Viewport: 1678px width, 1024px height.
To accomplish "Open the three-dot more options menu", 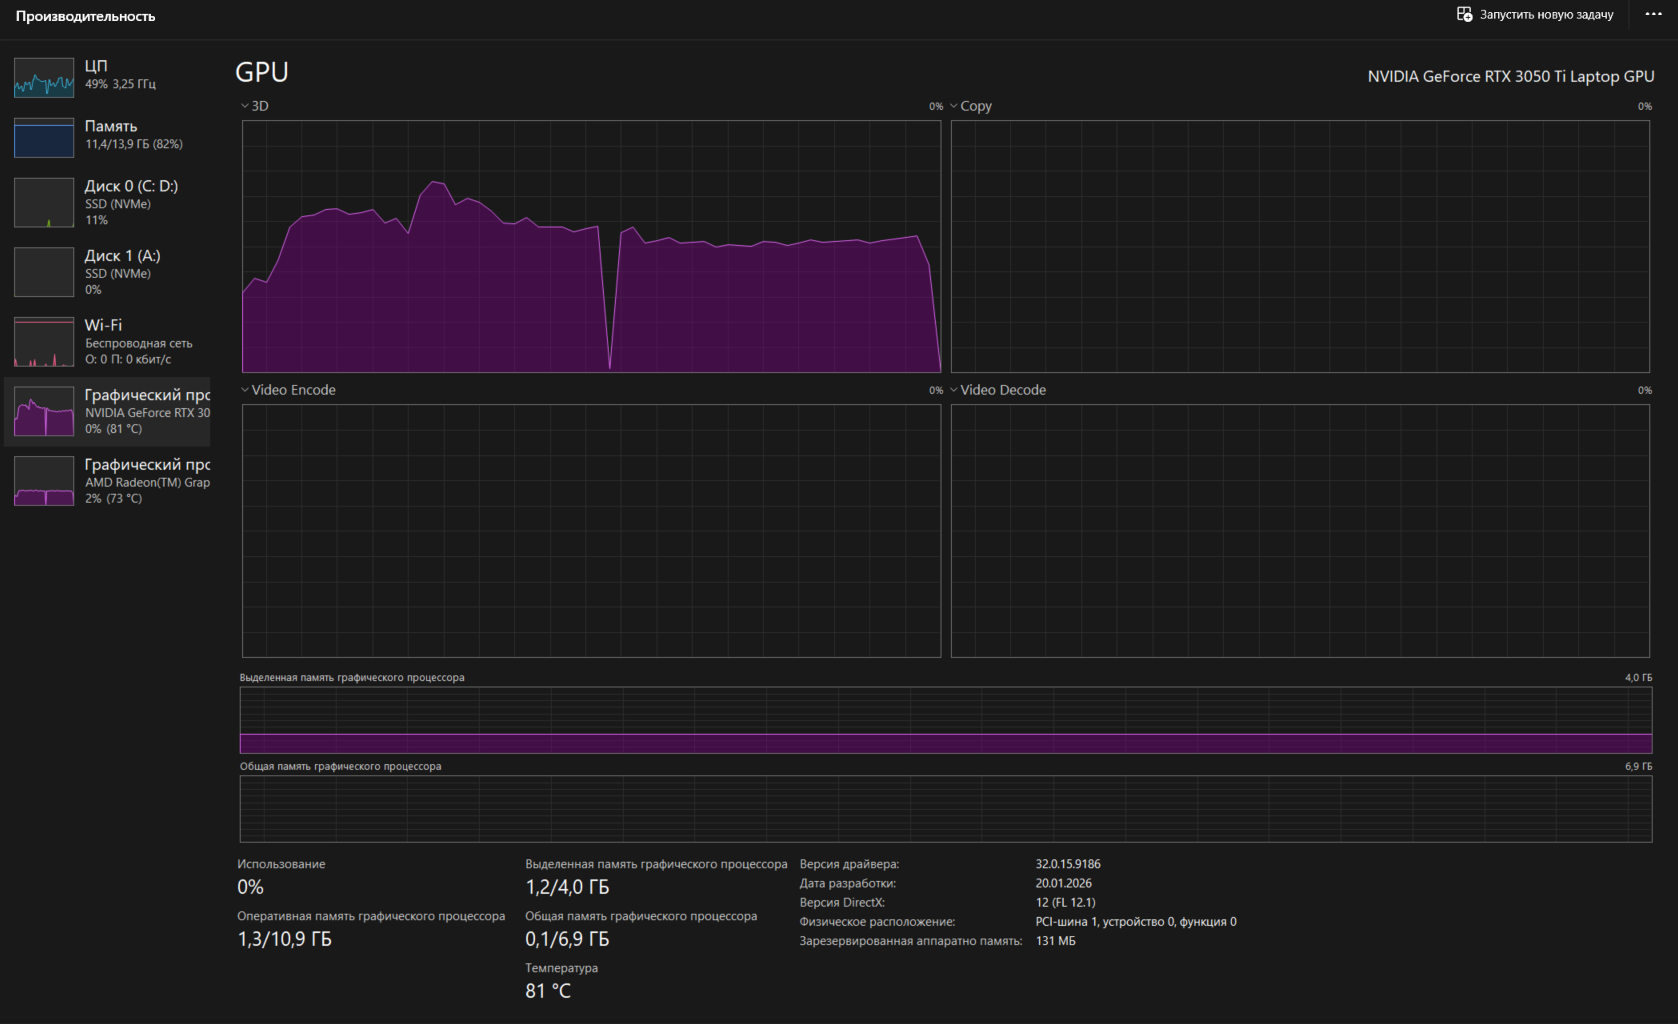I will tap(1653, 15).
